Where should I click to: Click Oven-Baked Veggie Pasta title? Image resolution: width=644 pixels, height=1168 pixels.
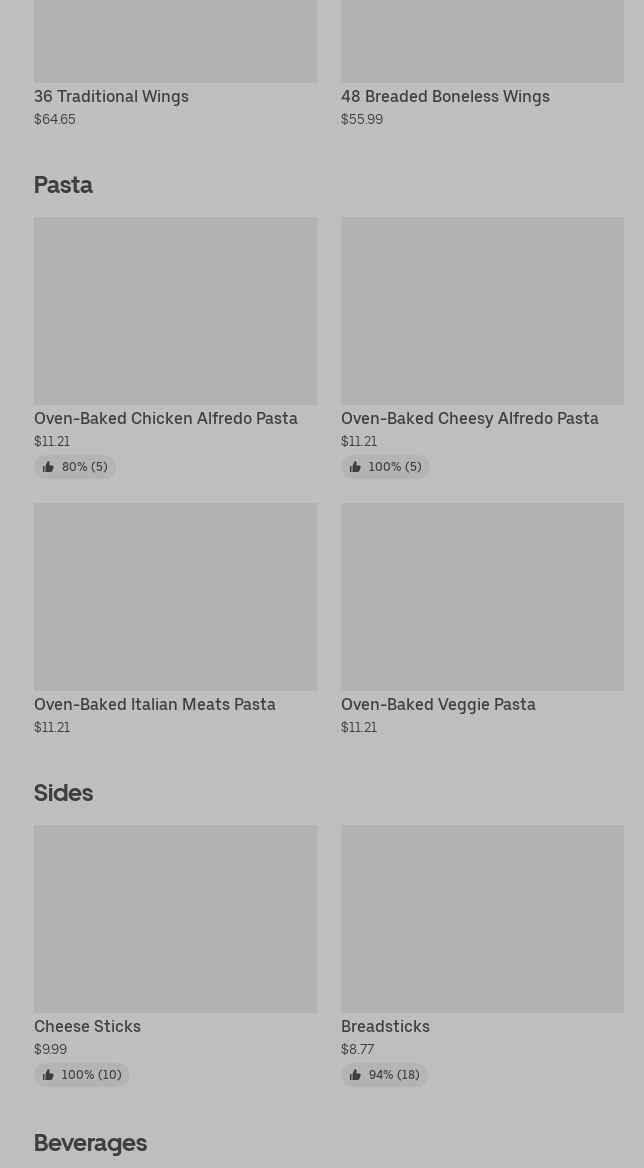pyautogui.click(x=438, y=705)
